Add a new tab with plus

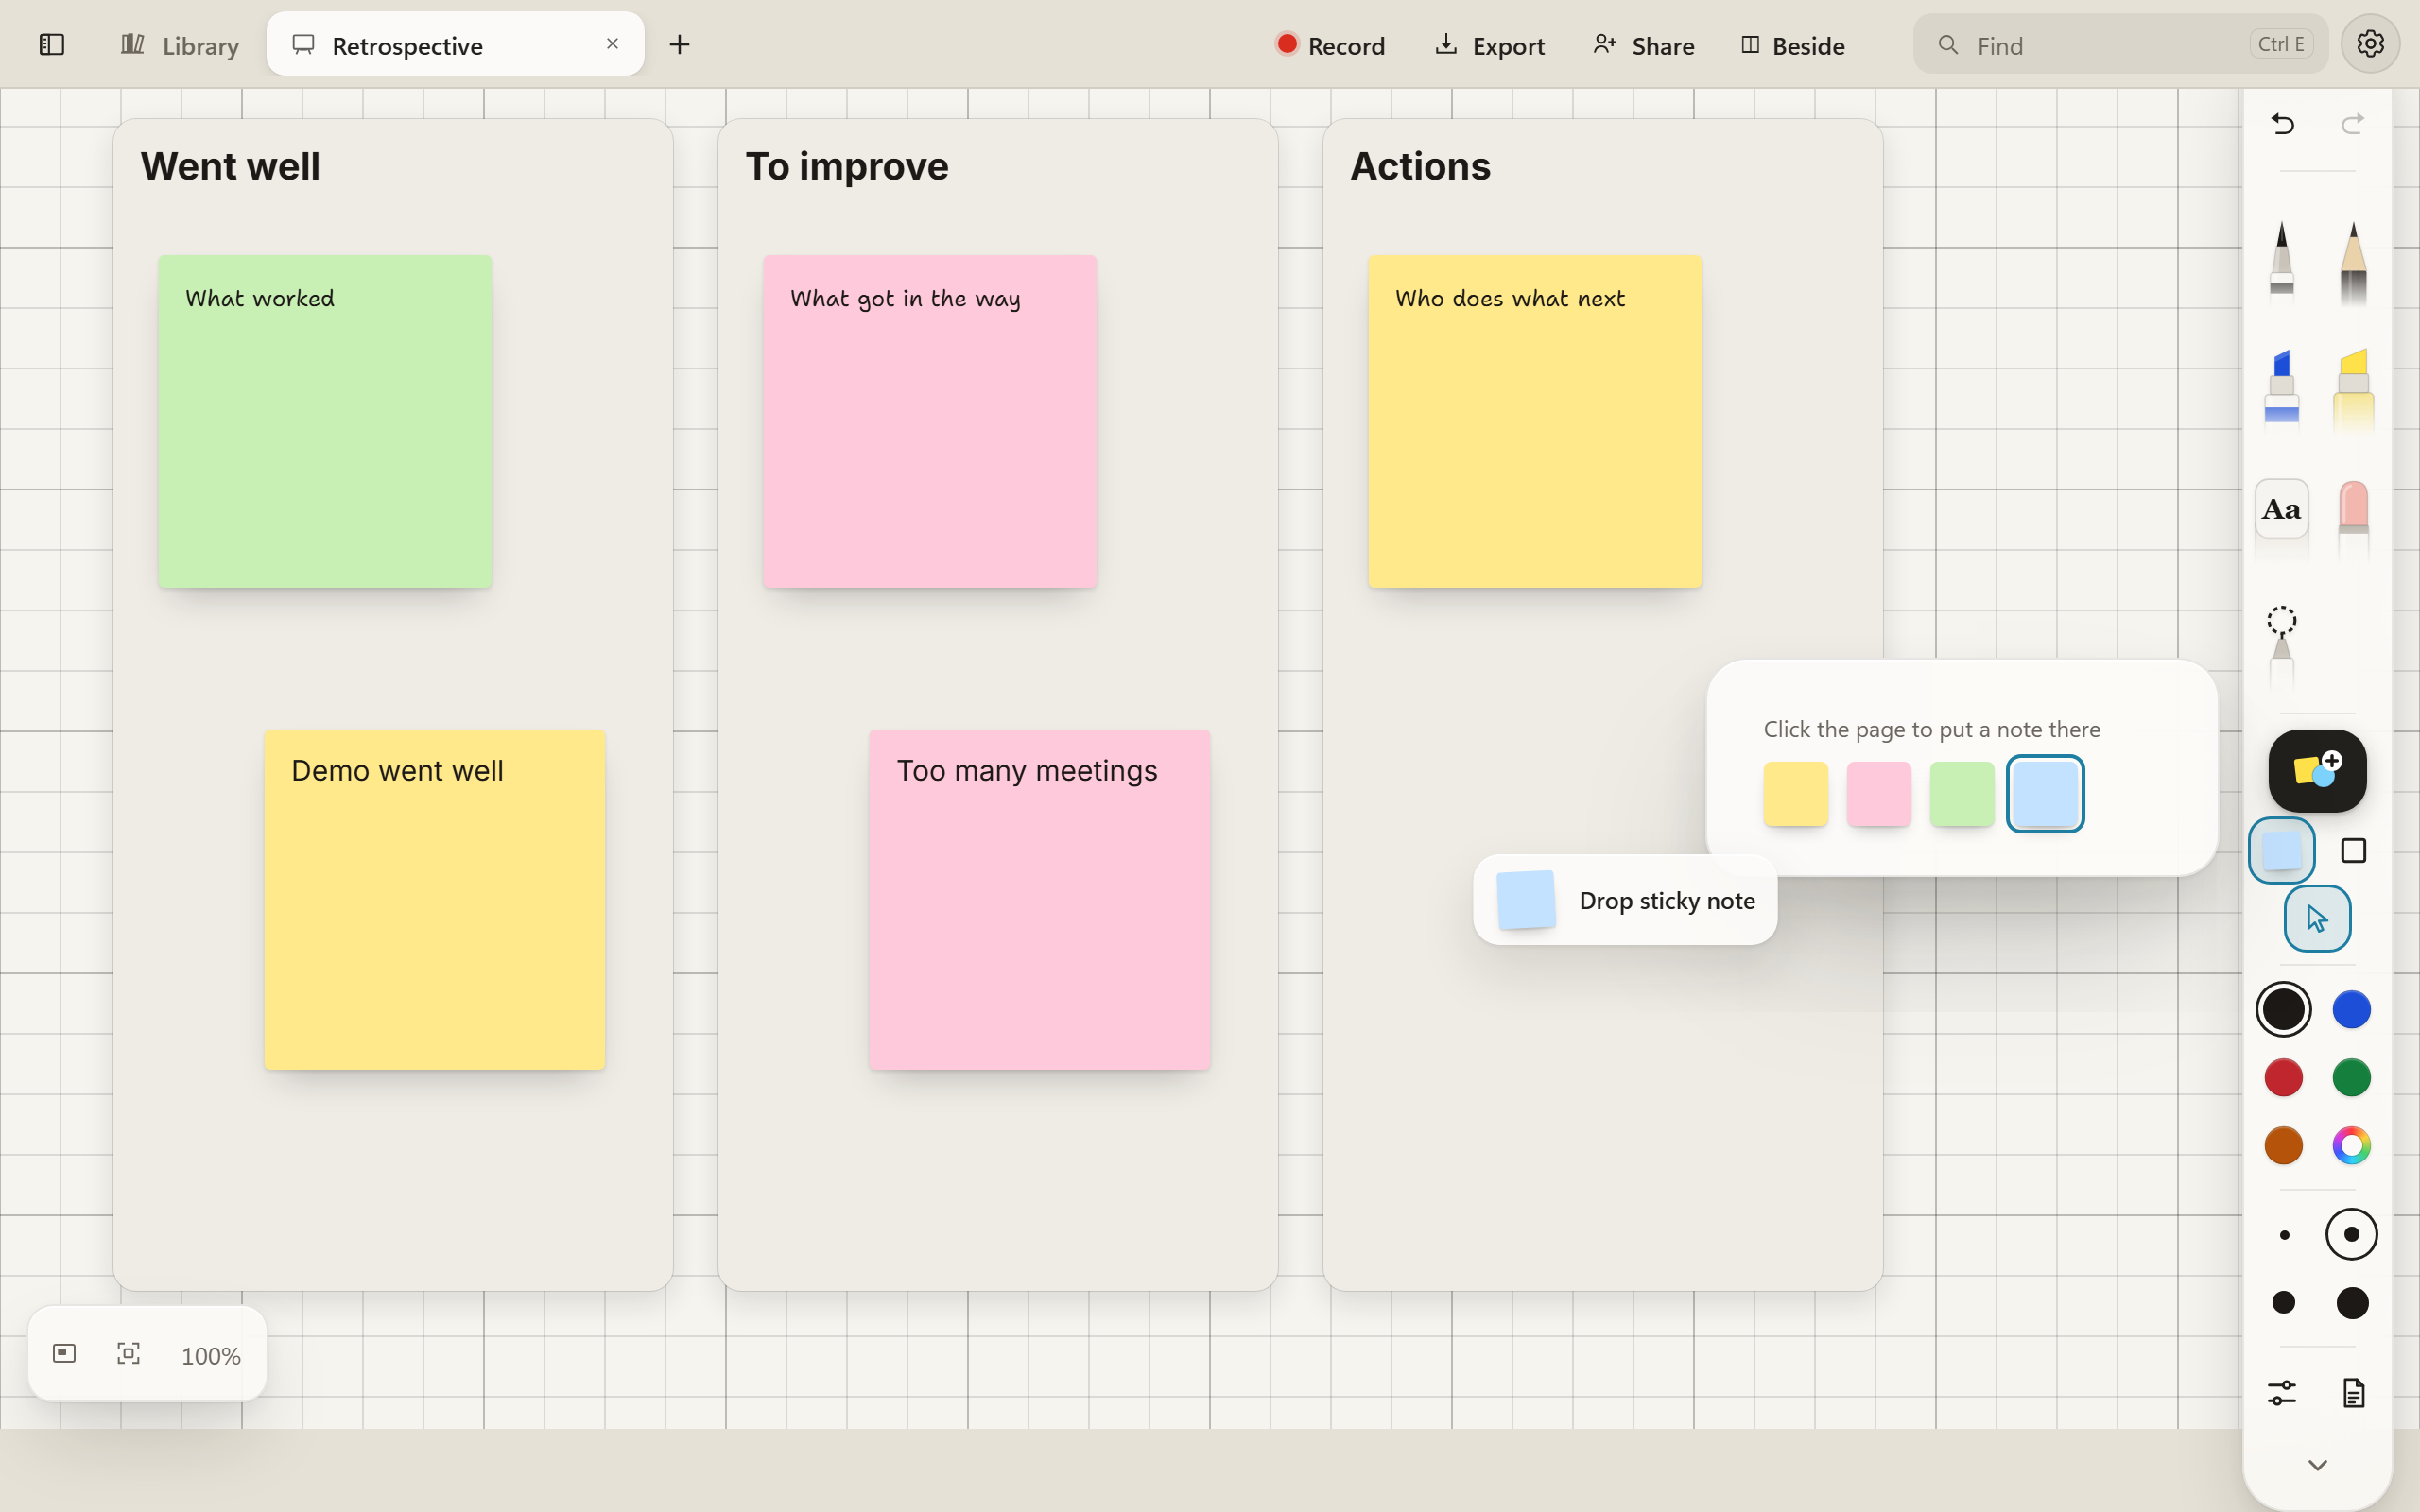coord(679,45)
